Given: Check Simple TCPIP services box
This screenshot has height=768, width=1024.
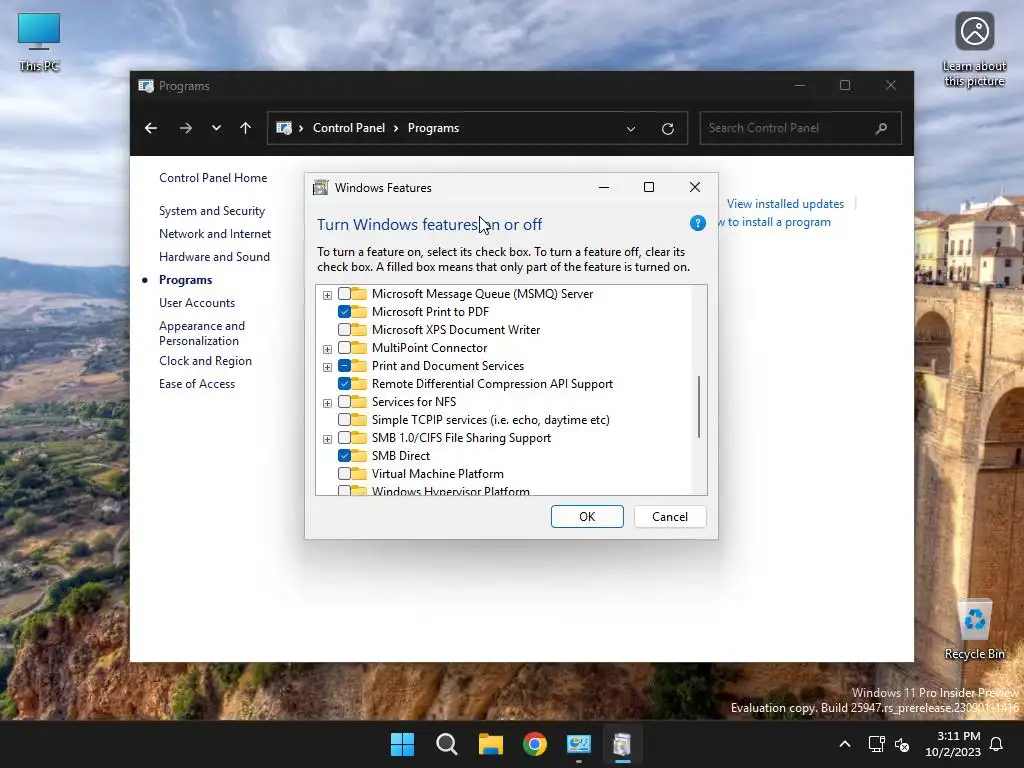Looking at the screenshot, I should click(x=344, y=419).
